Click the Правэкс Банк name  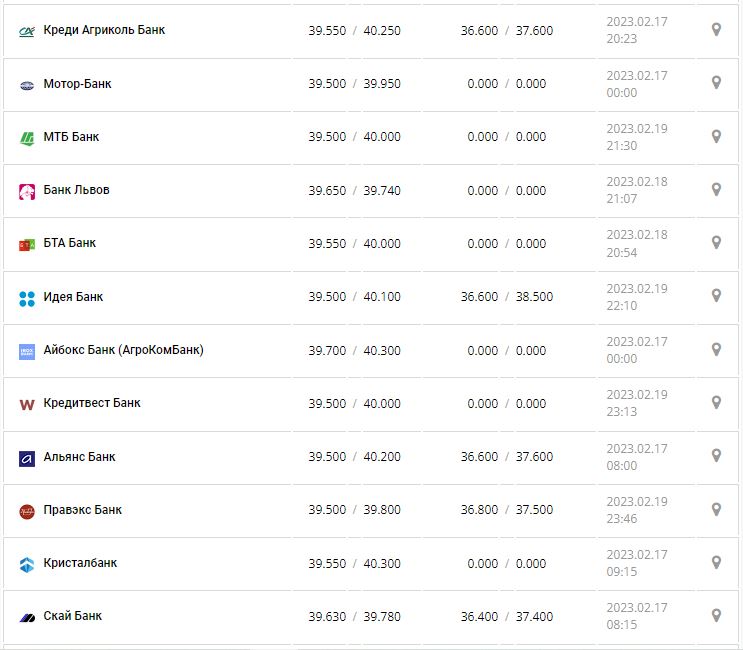click(82, 510)
